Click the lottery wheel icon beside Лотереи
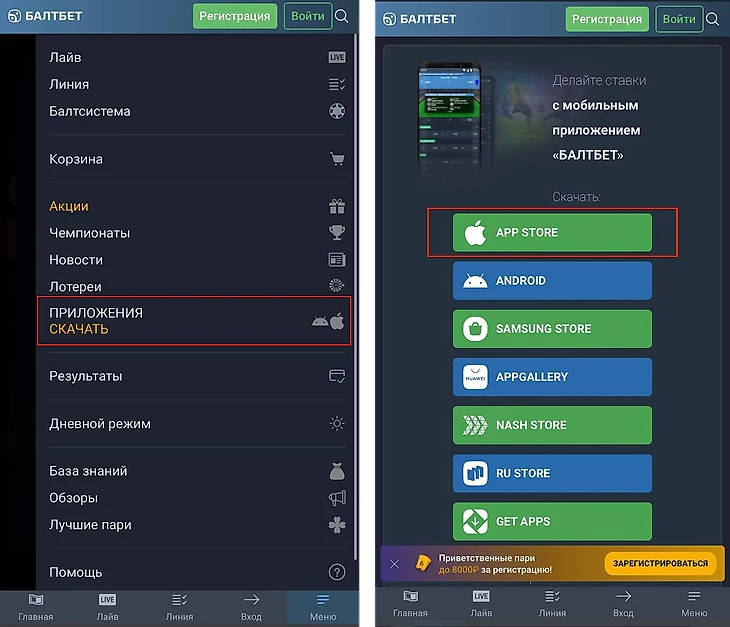This screenshot has width=730, height=627. [x=337, y=285]
